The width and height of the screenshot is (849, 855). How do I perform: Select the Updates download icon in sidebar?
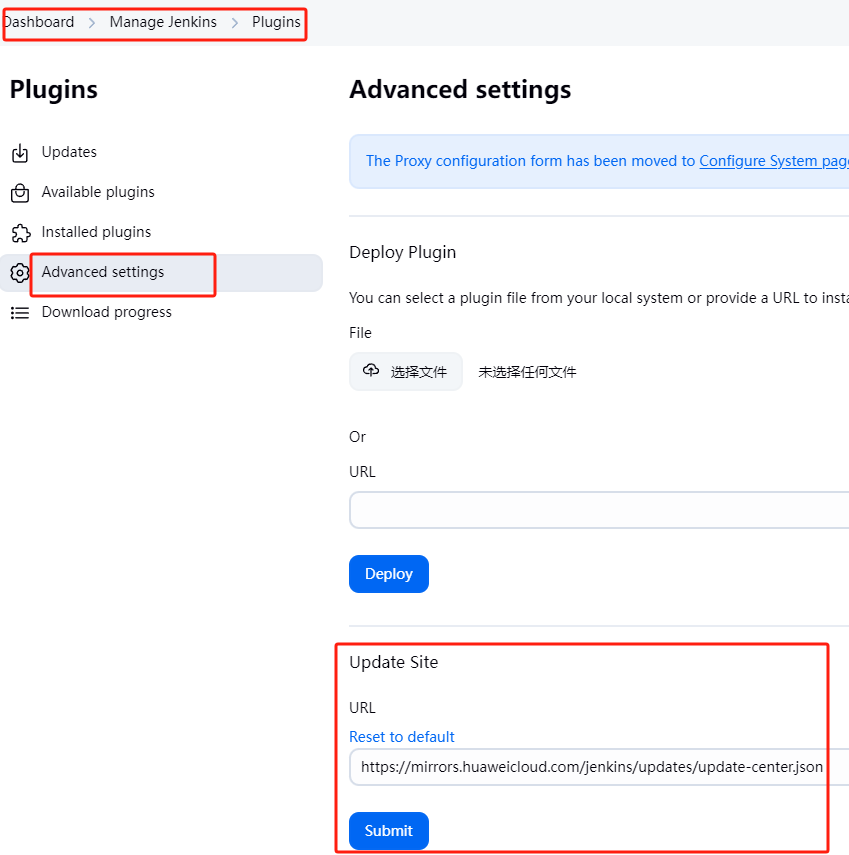click(18, 152)
